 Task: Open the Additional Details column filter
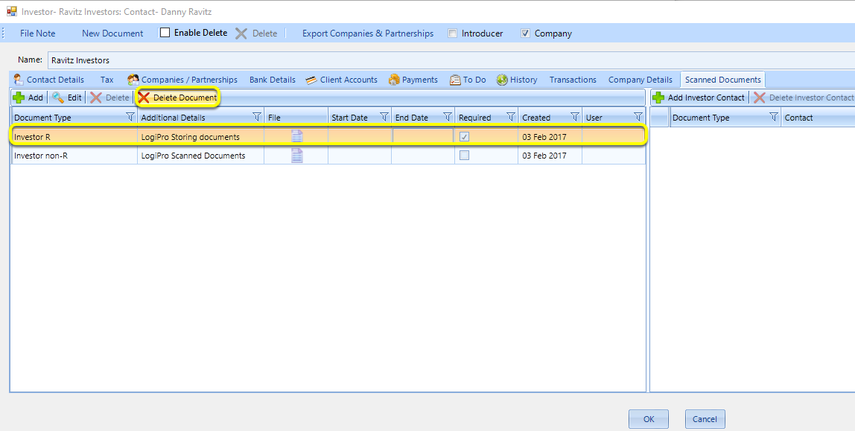(257, 117)
